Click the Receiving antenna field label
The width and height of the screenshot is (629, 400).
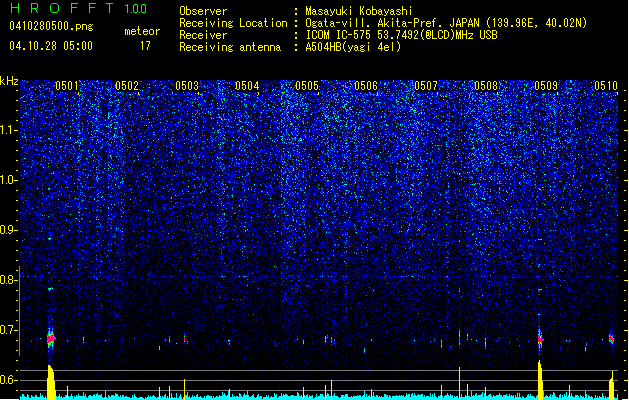point(230,47)
